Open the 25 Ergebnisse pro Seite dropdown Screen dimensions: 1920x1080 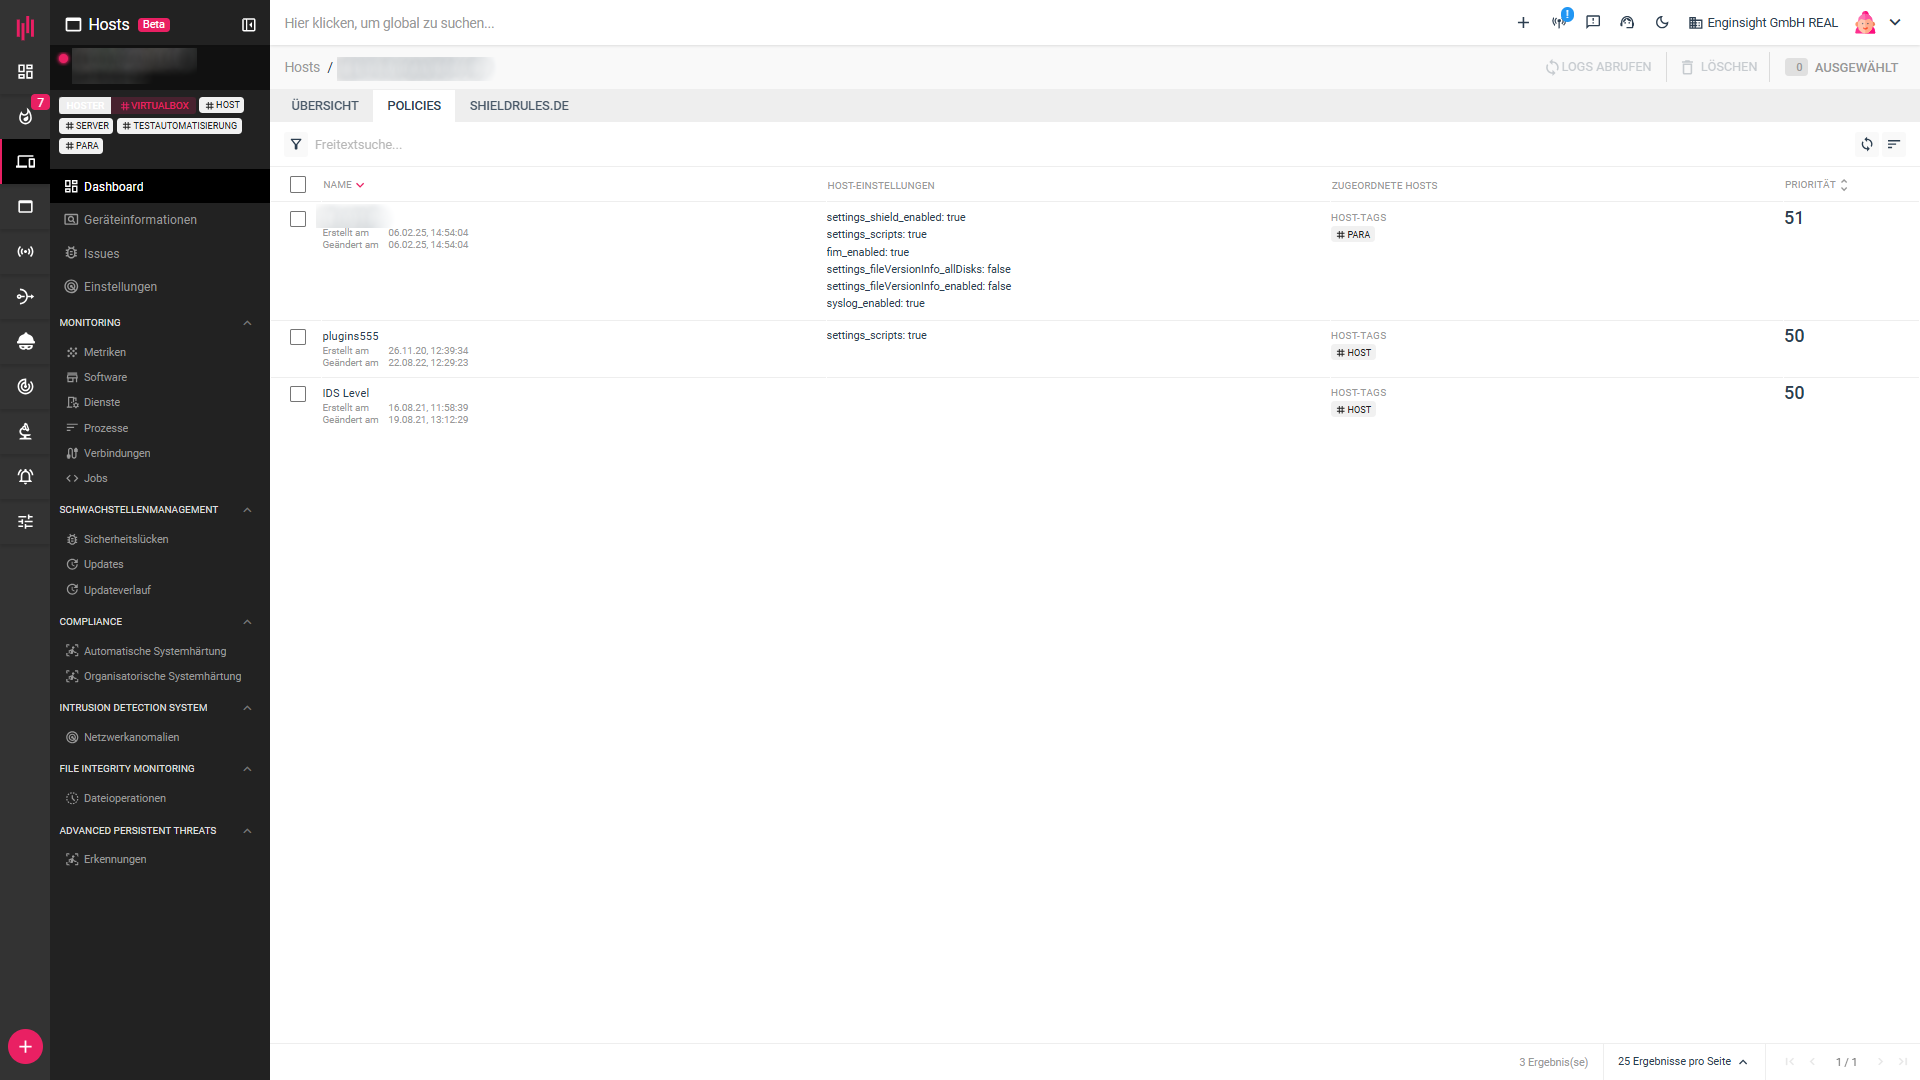click(1682, 1062)
